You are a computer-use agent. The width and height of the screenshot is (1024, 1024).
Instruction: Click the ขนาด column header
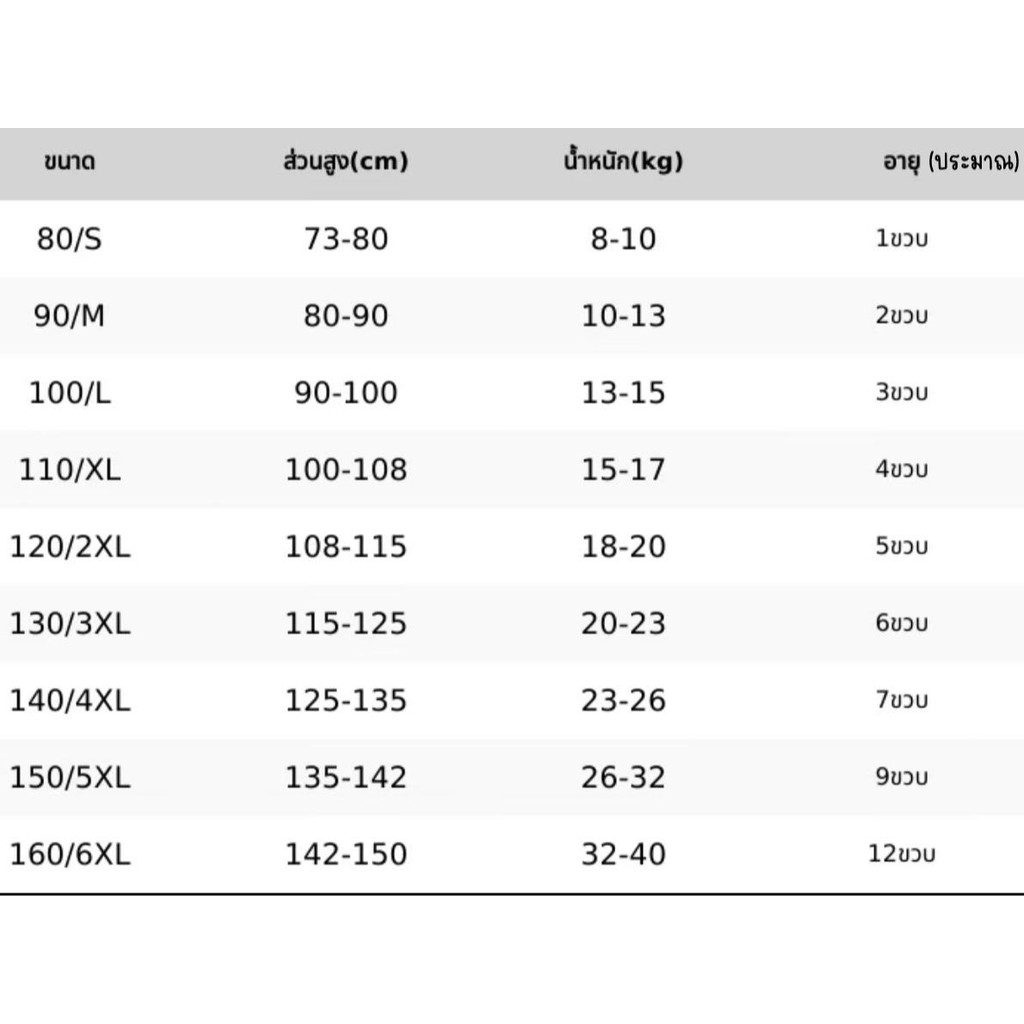69,163
